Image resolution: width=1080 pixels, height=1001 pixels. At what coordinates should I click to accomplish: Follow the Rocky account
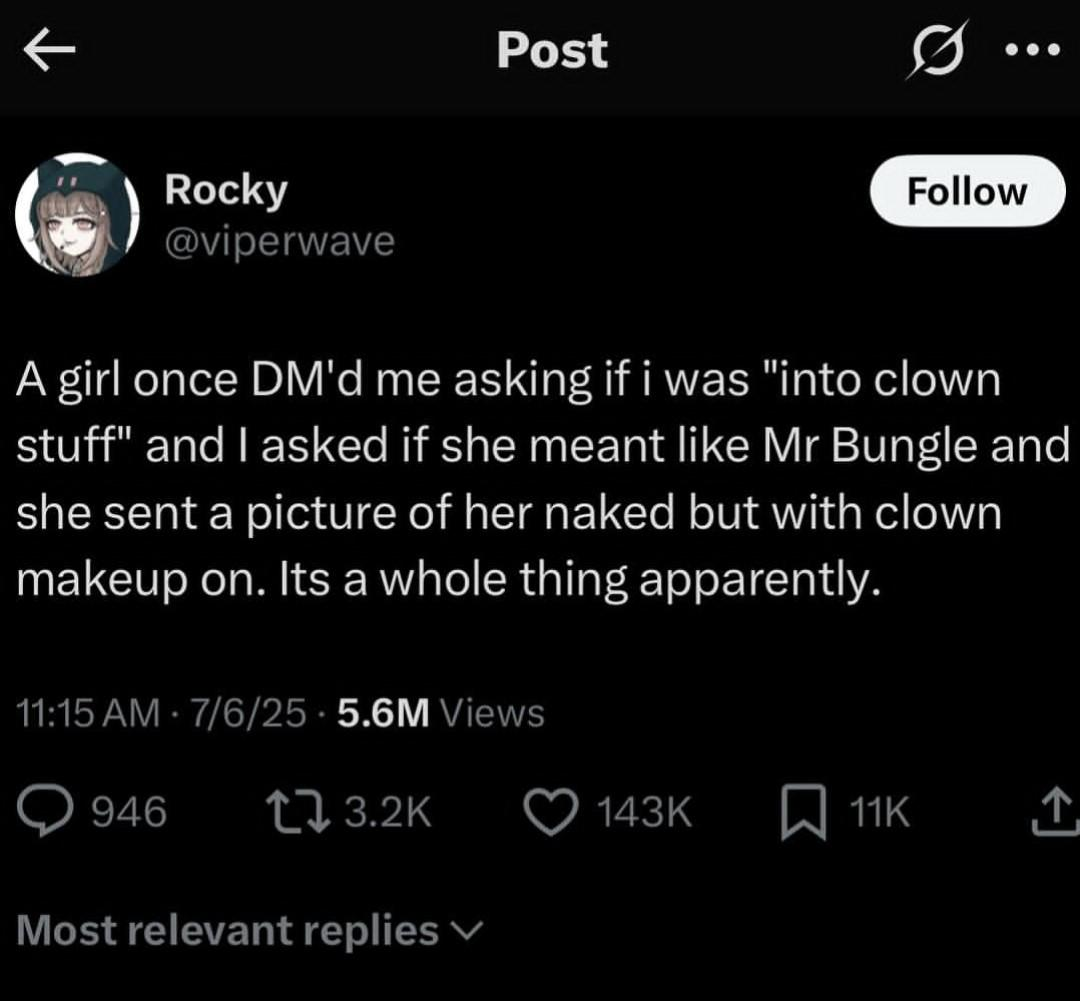point(966,191)
